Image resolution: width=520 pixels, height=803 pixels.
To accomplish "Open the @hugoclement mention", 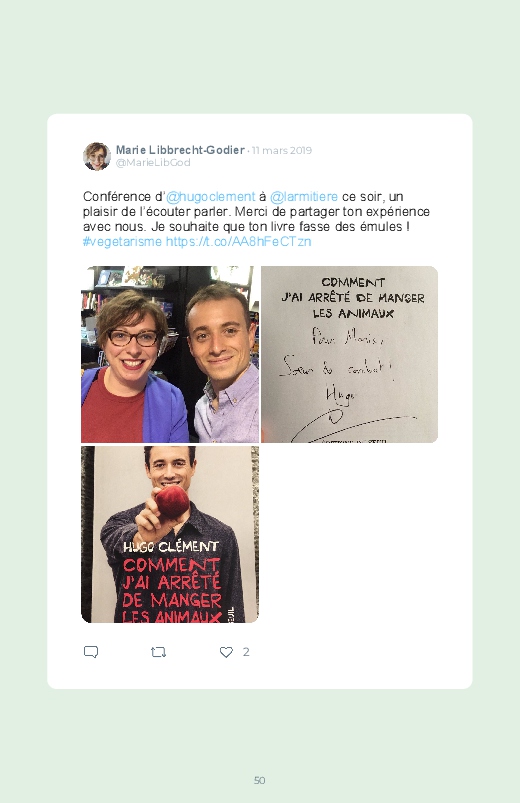I will [211, 197].
